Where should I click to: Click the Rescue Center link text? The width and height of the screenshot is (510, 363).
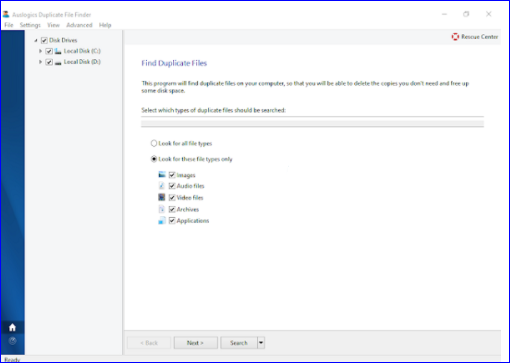point(479,37)
